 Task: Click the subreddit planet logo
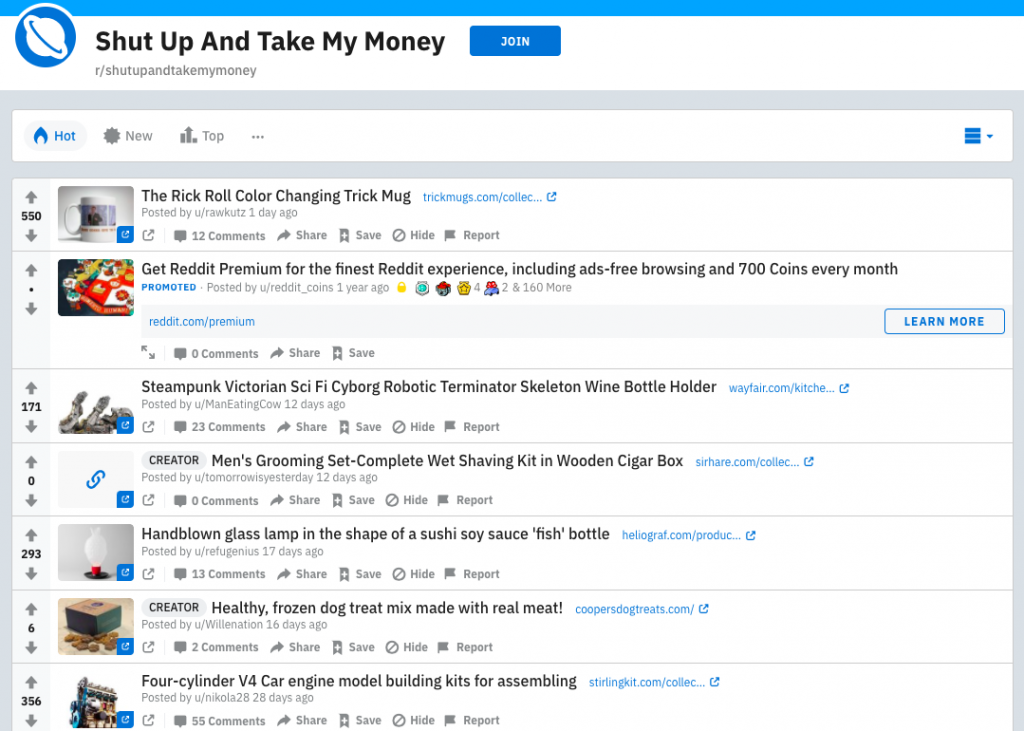tap(46, 36)
